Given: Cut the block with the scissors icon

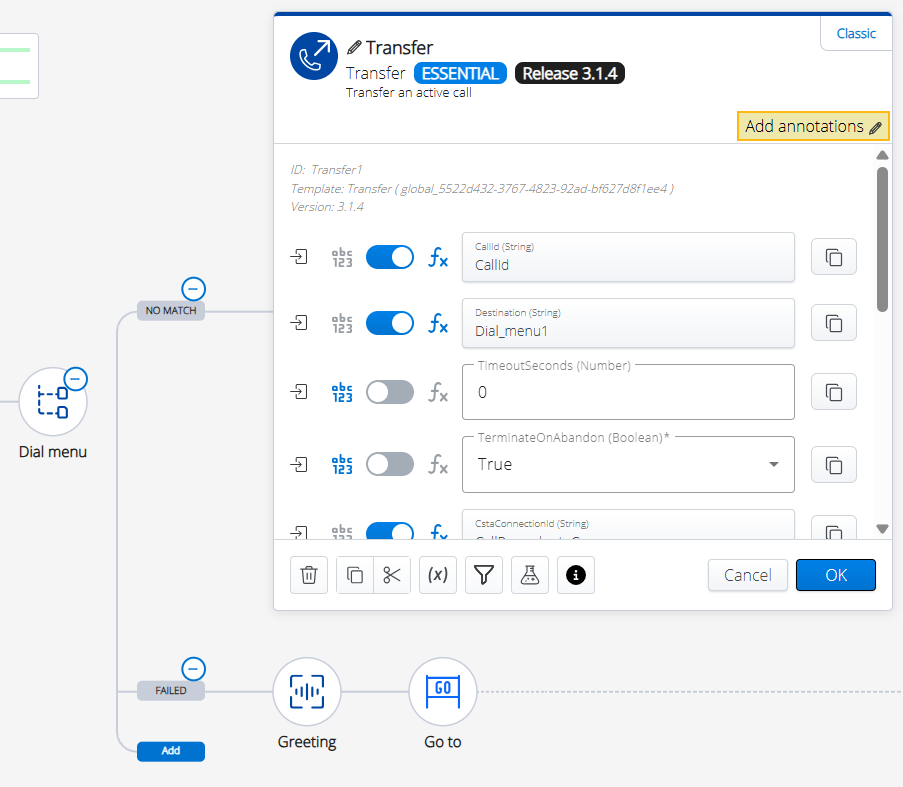Looking at the screenshot, I should (x=391, y=575).
